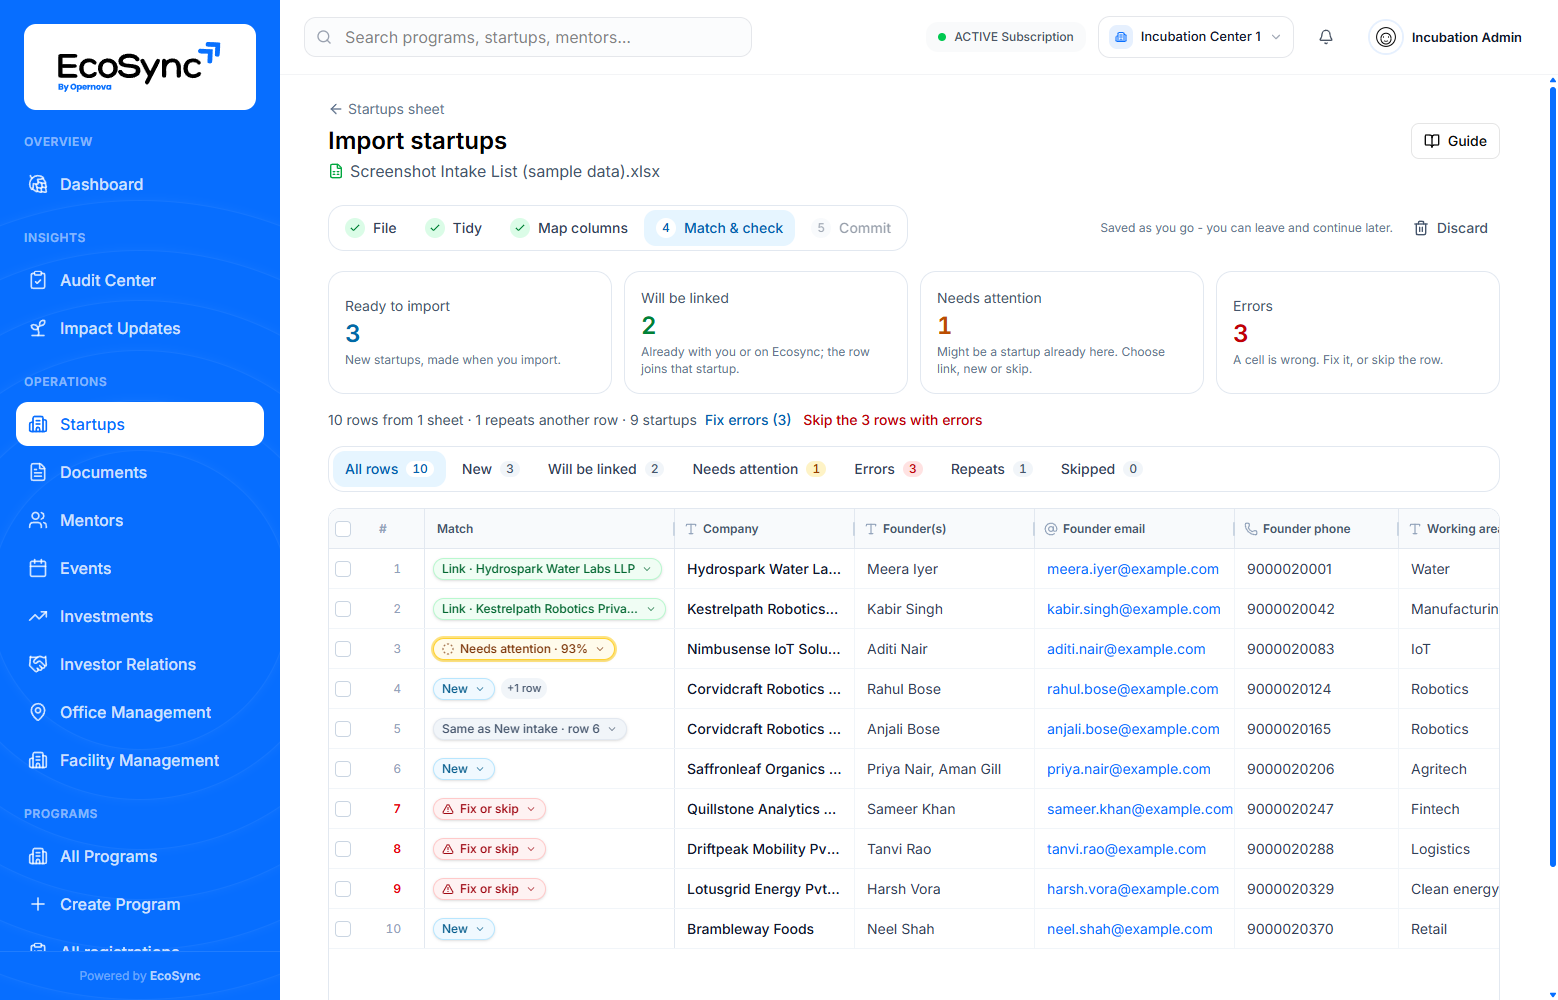Switch to the Will be linked tab
Viewport: 1558px width, 1000px height.
point(605,469)
